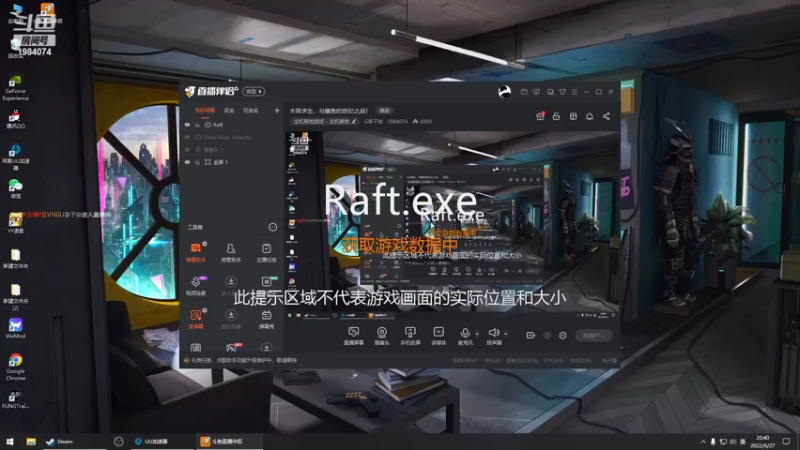Open the Google Chrome desktop icon

point(15,367)
